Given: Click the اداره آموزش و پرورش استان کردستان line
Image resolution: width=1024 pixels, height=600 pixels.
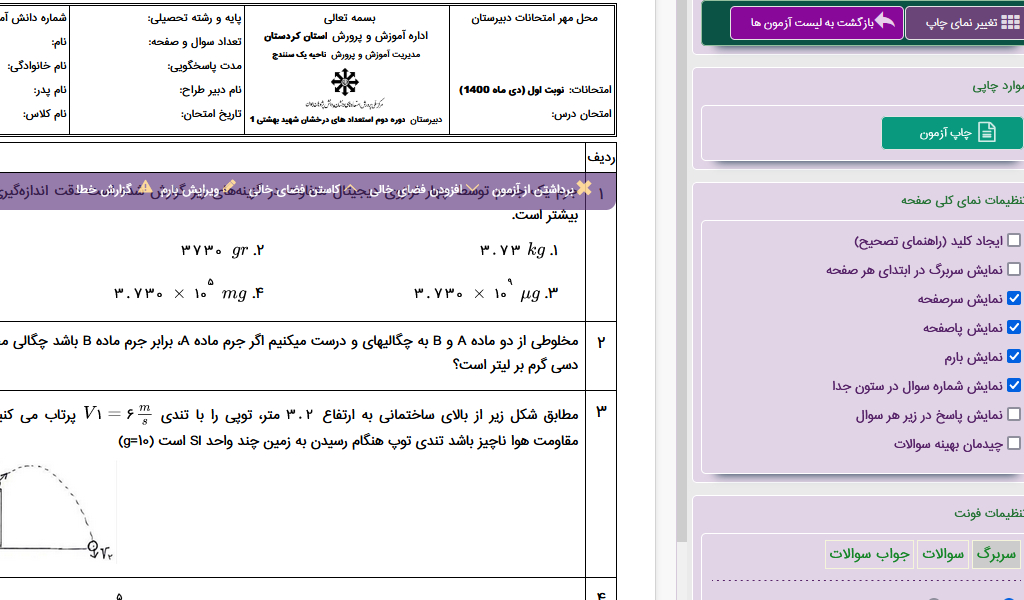Looking at the screenshot, I should pyautogui.click(x=346, y=36).
